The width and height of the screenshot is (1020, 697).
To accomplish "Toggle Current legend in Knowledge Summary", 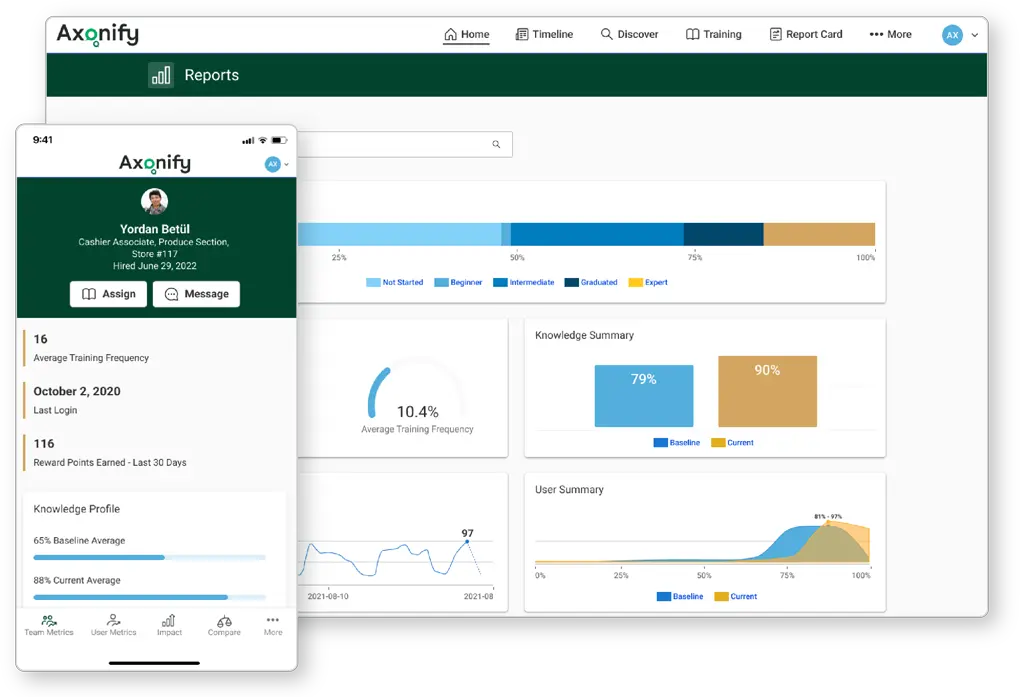I will (732, 443).
